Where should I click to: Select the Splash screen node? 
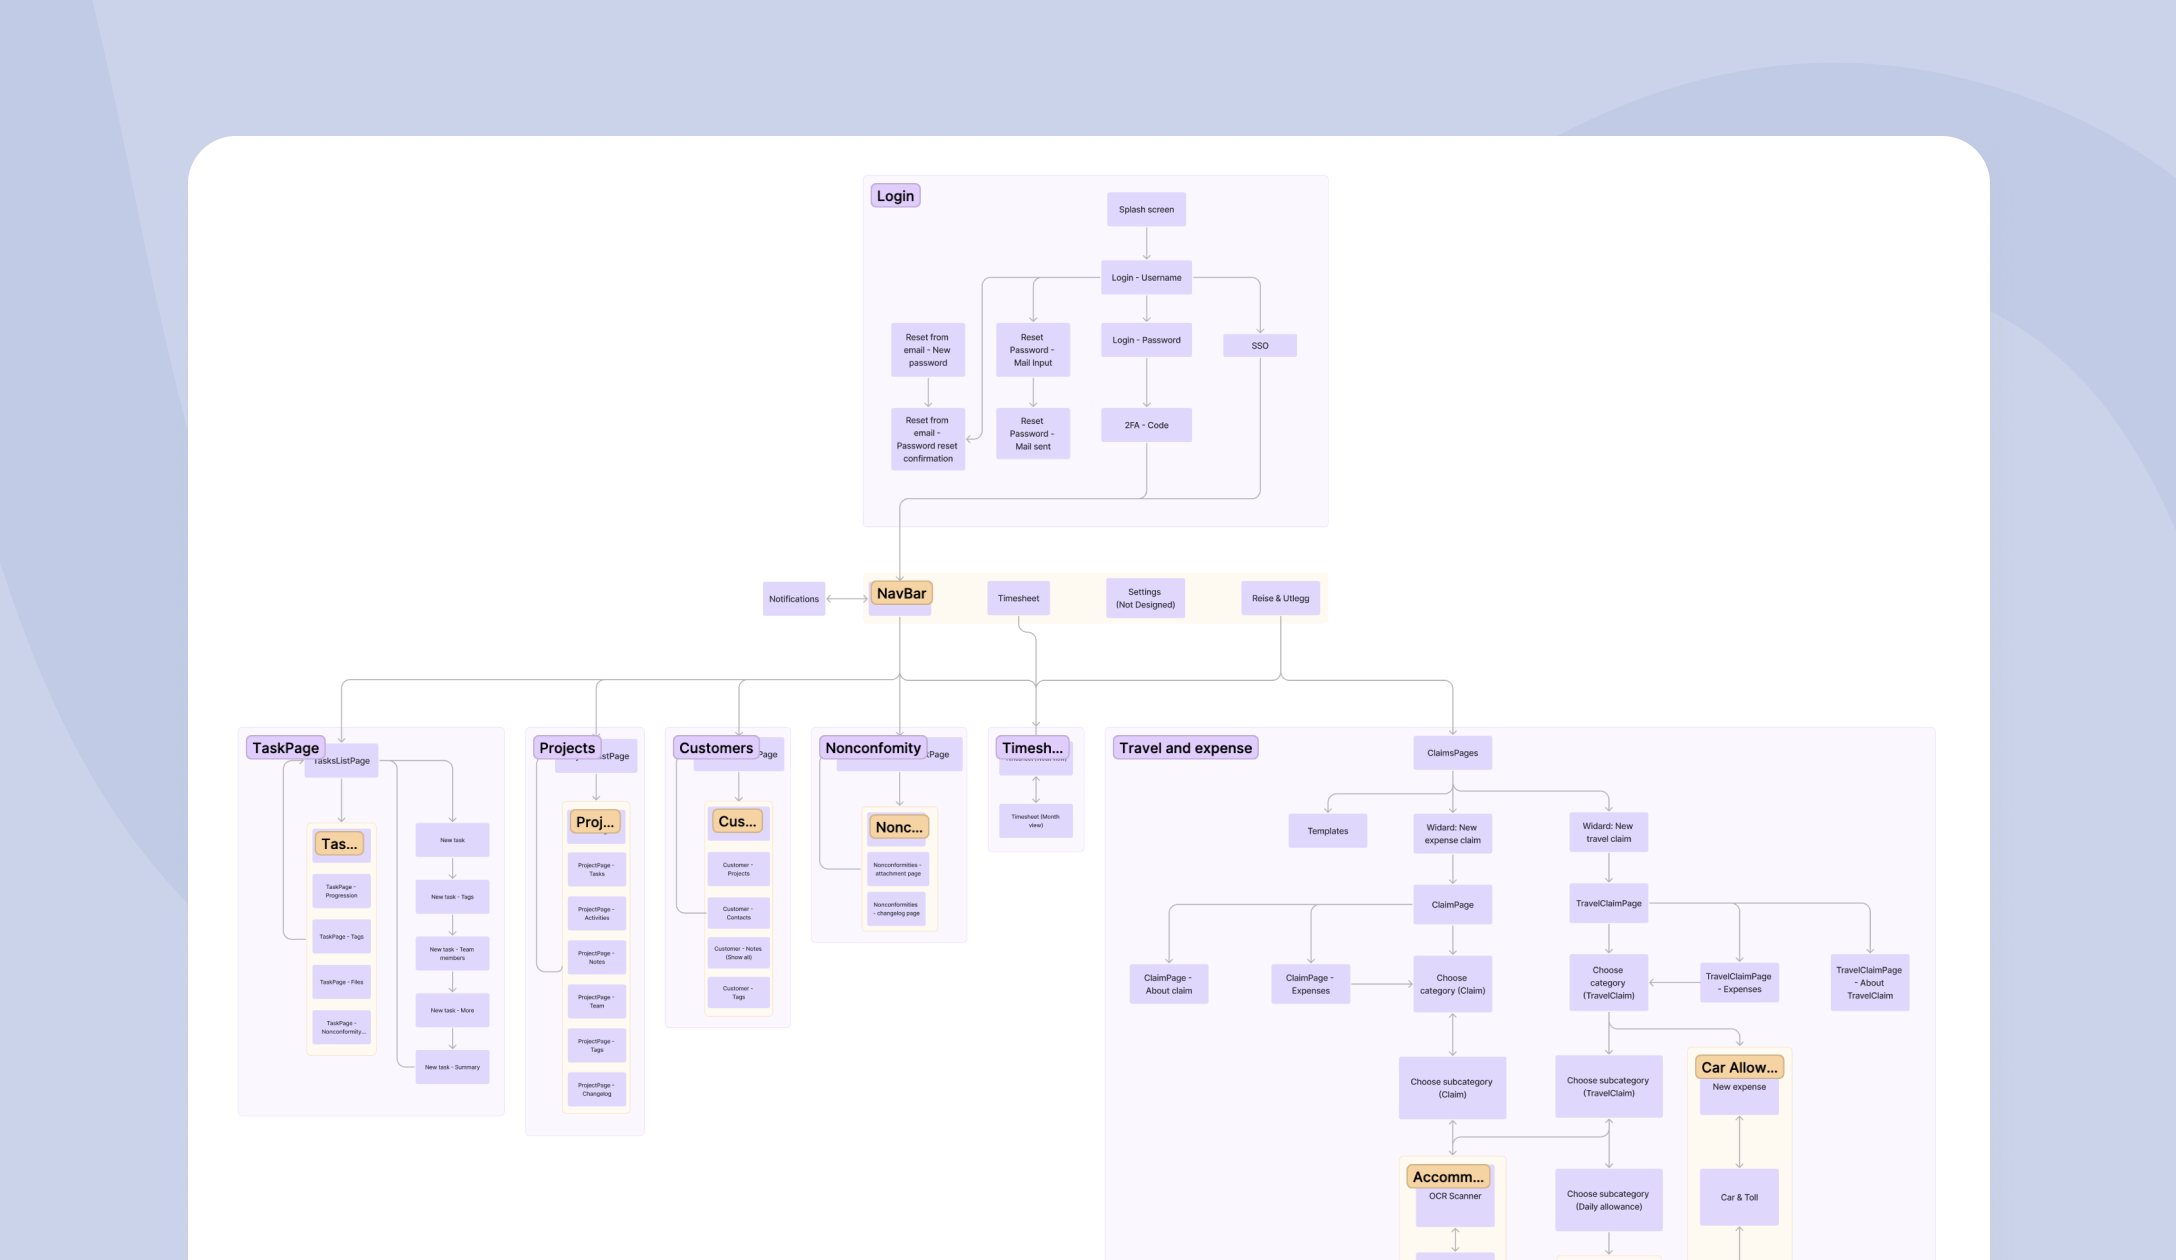click(x=1146, y=210)
